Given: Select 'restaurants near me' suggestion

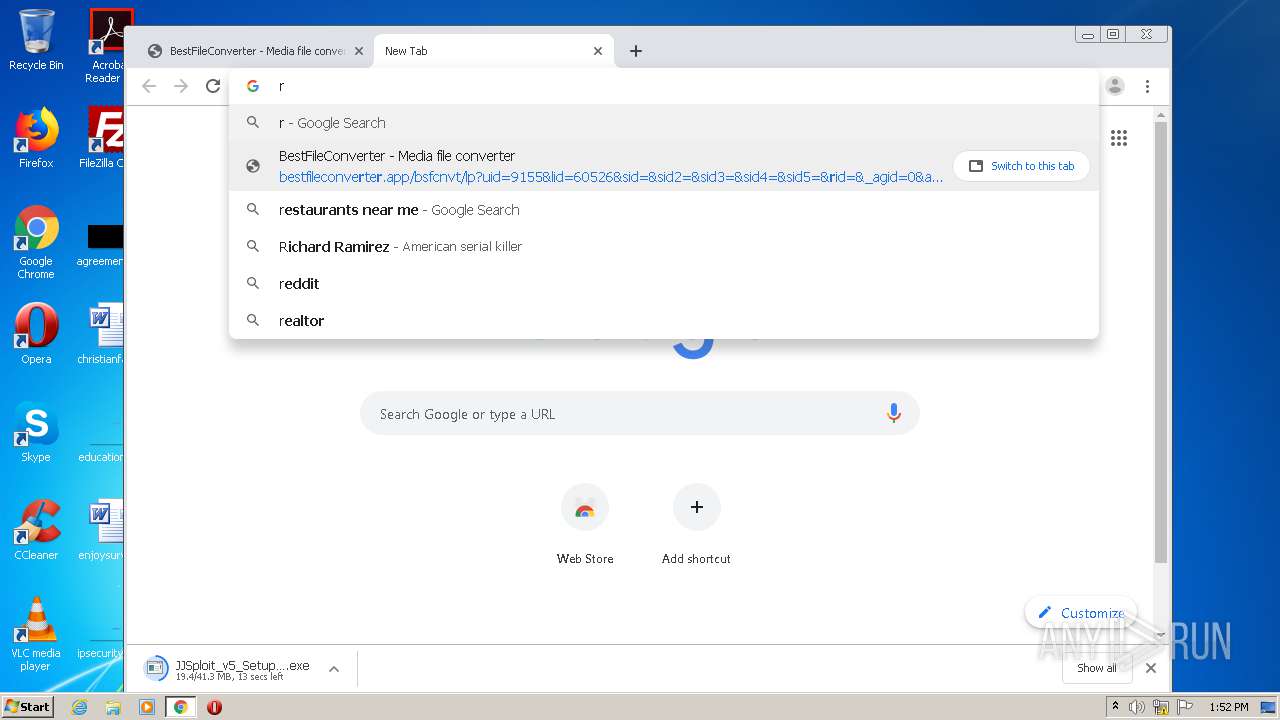Looking at the screenshot, I should (x=664, y=210).
